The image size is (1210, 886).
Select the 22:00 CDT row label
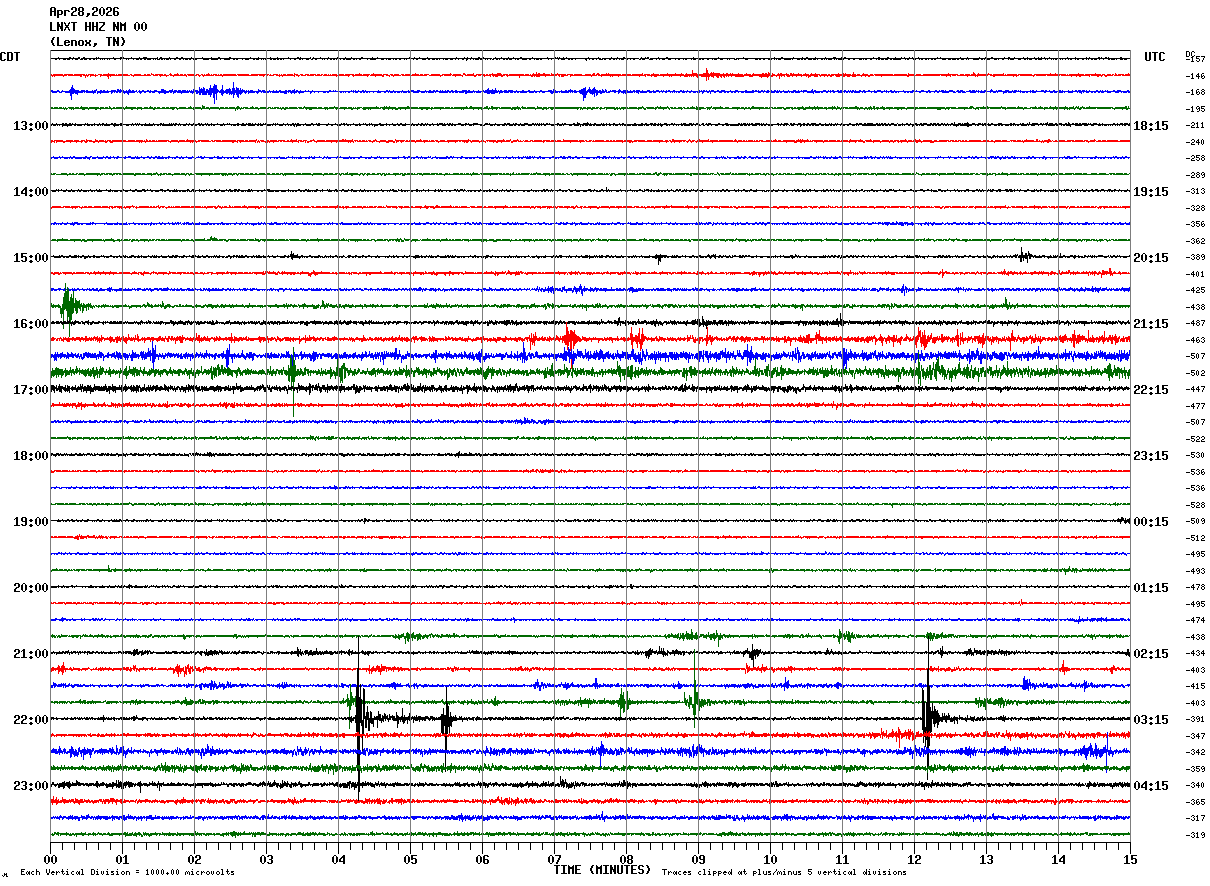pos(30,720)
